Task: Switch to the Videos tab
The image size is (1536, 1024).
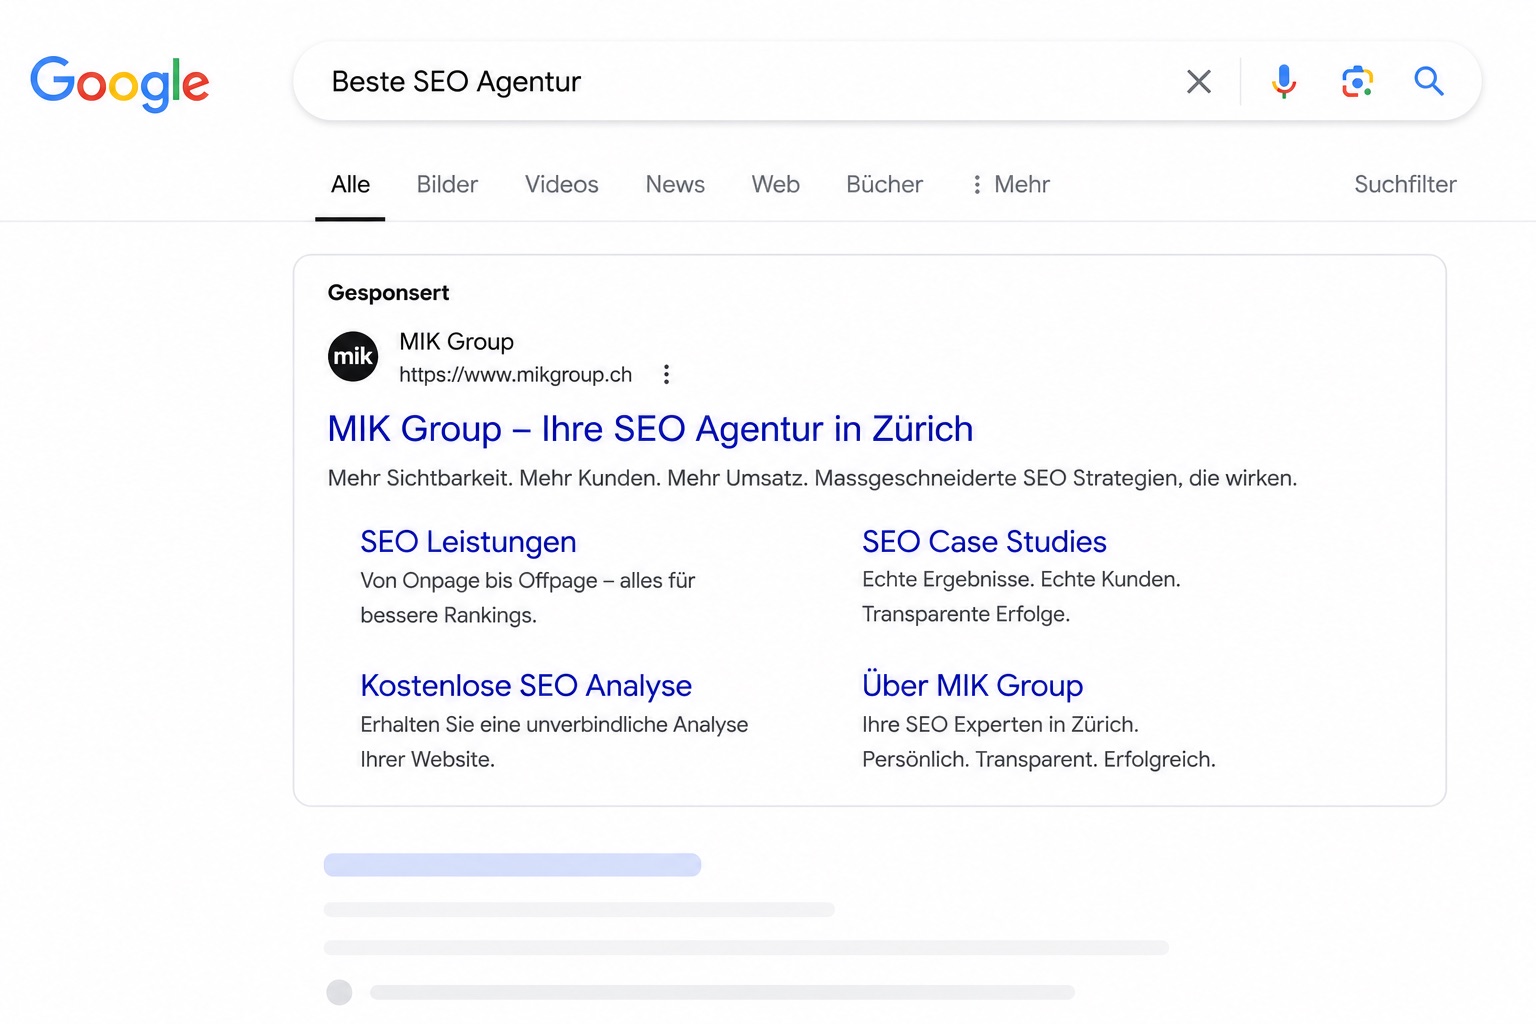Action: click(x=562, y=185)
